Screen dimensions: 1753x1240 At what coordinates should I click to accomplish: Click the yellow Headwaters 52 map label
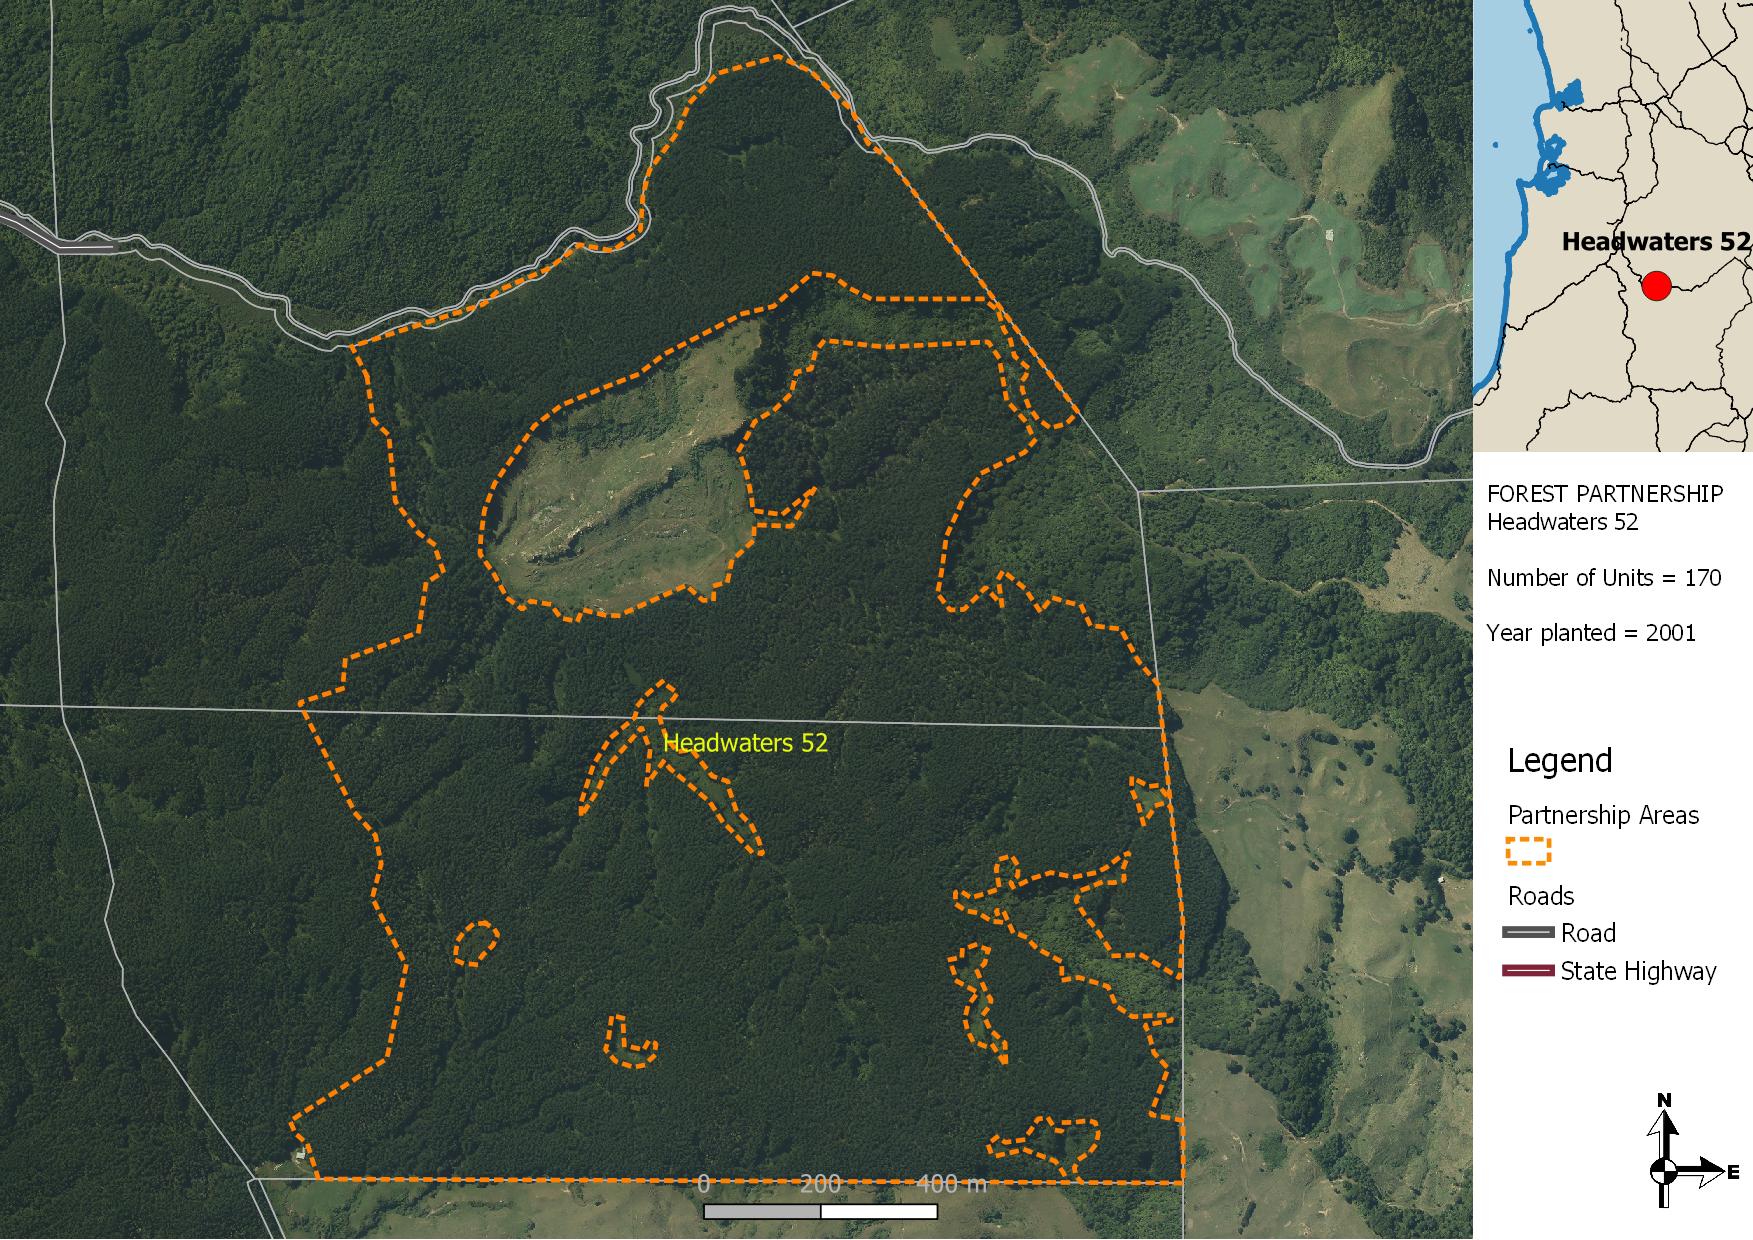tap(745, 743)
